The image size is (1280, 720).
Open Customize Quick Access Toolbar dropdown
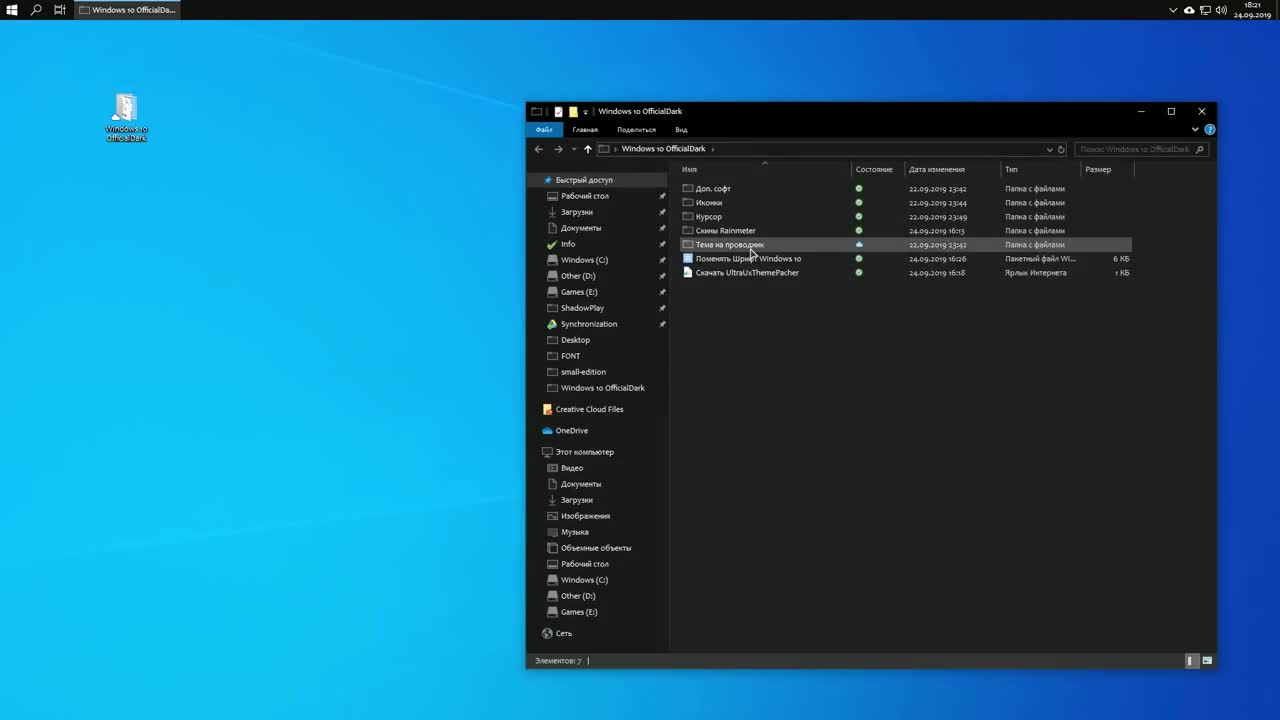click(x=586, y=111)
